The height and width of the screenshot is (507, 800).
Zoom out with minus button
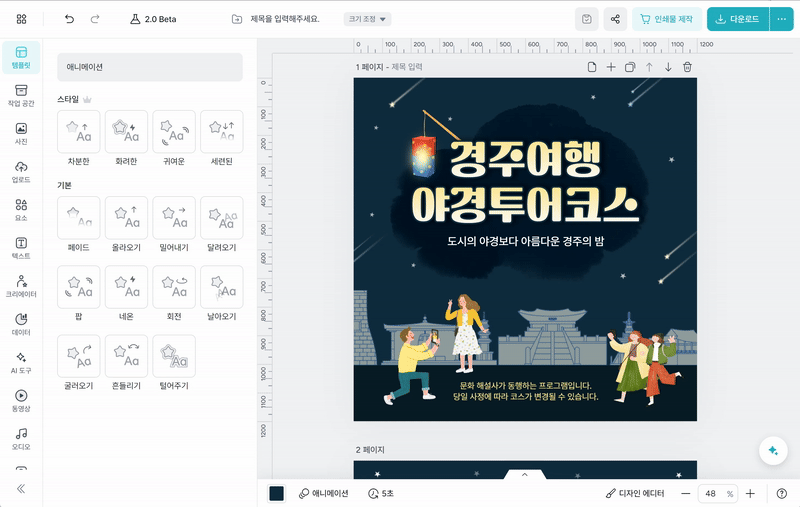coord(686,493)
